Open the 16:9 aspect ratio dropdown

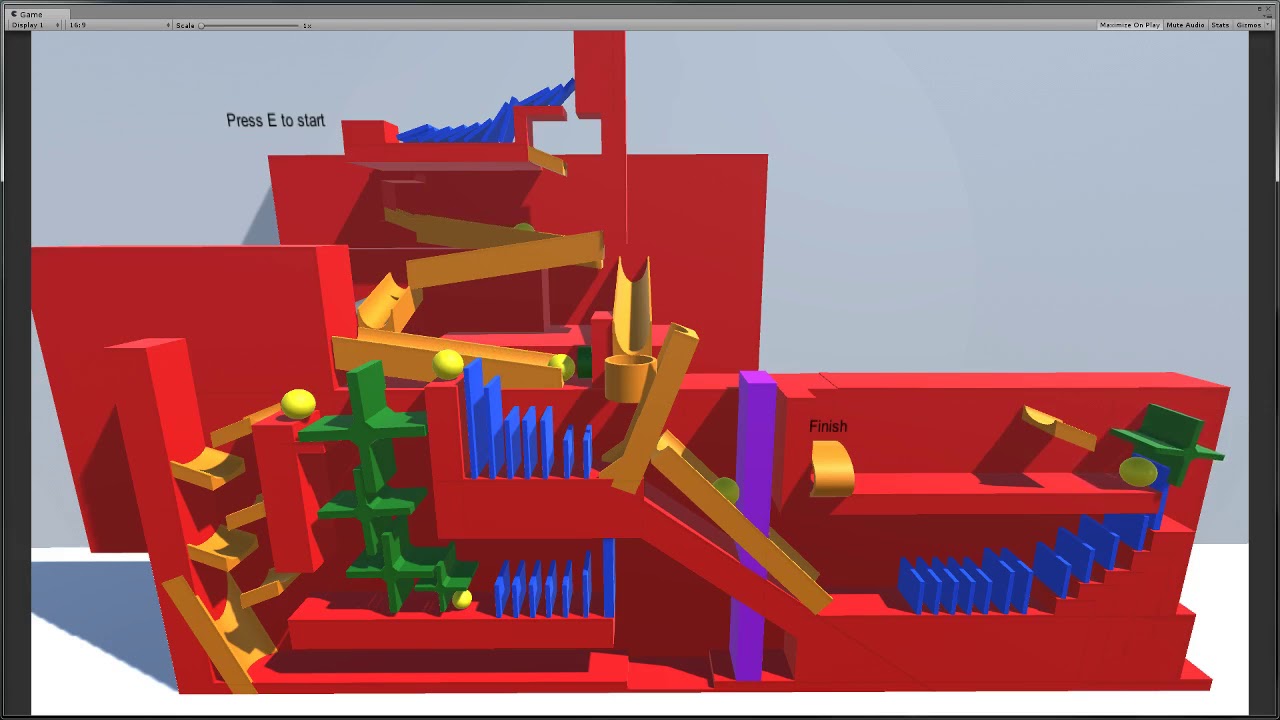pos(120,25)
